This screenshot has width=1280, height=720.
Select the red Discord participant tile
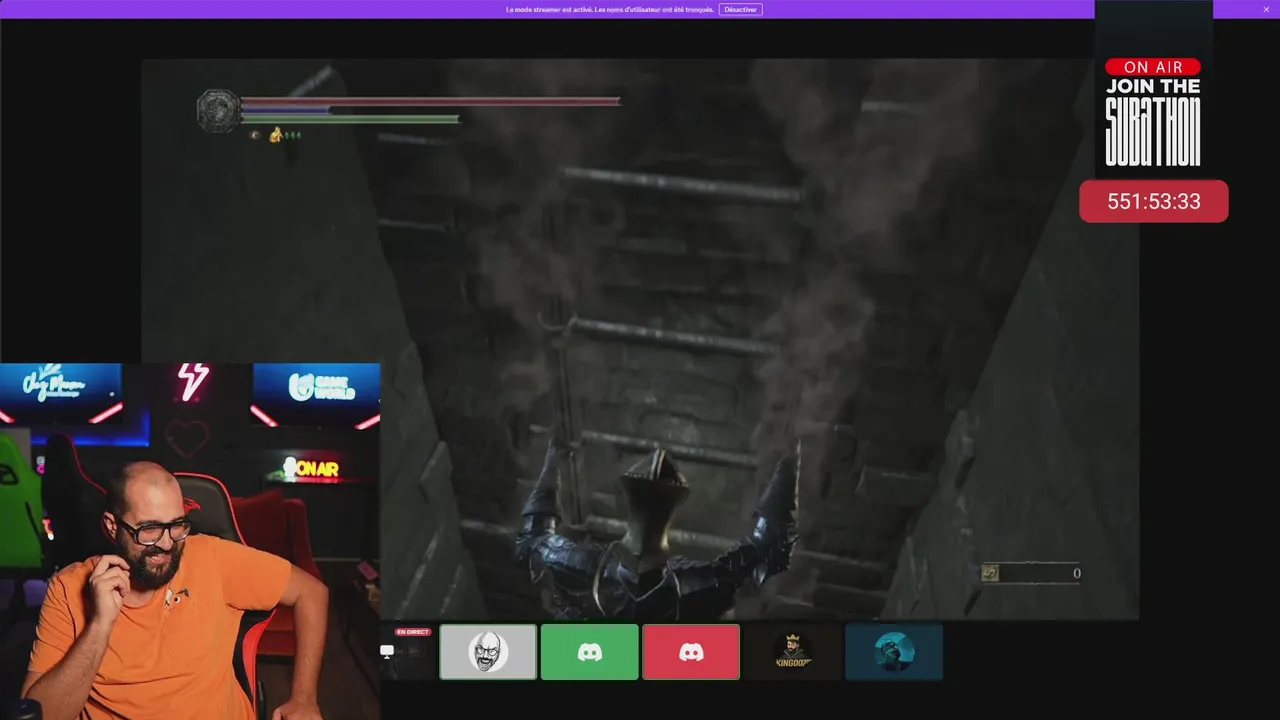point(691,652)
